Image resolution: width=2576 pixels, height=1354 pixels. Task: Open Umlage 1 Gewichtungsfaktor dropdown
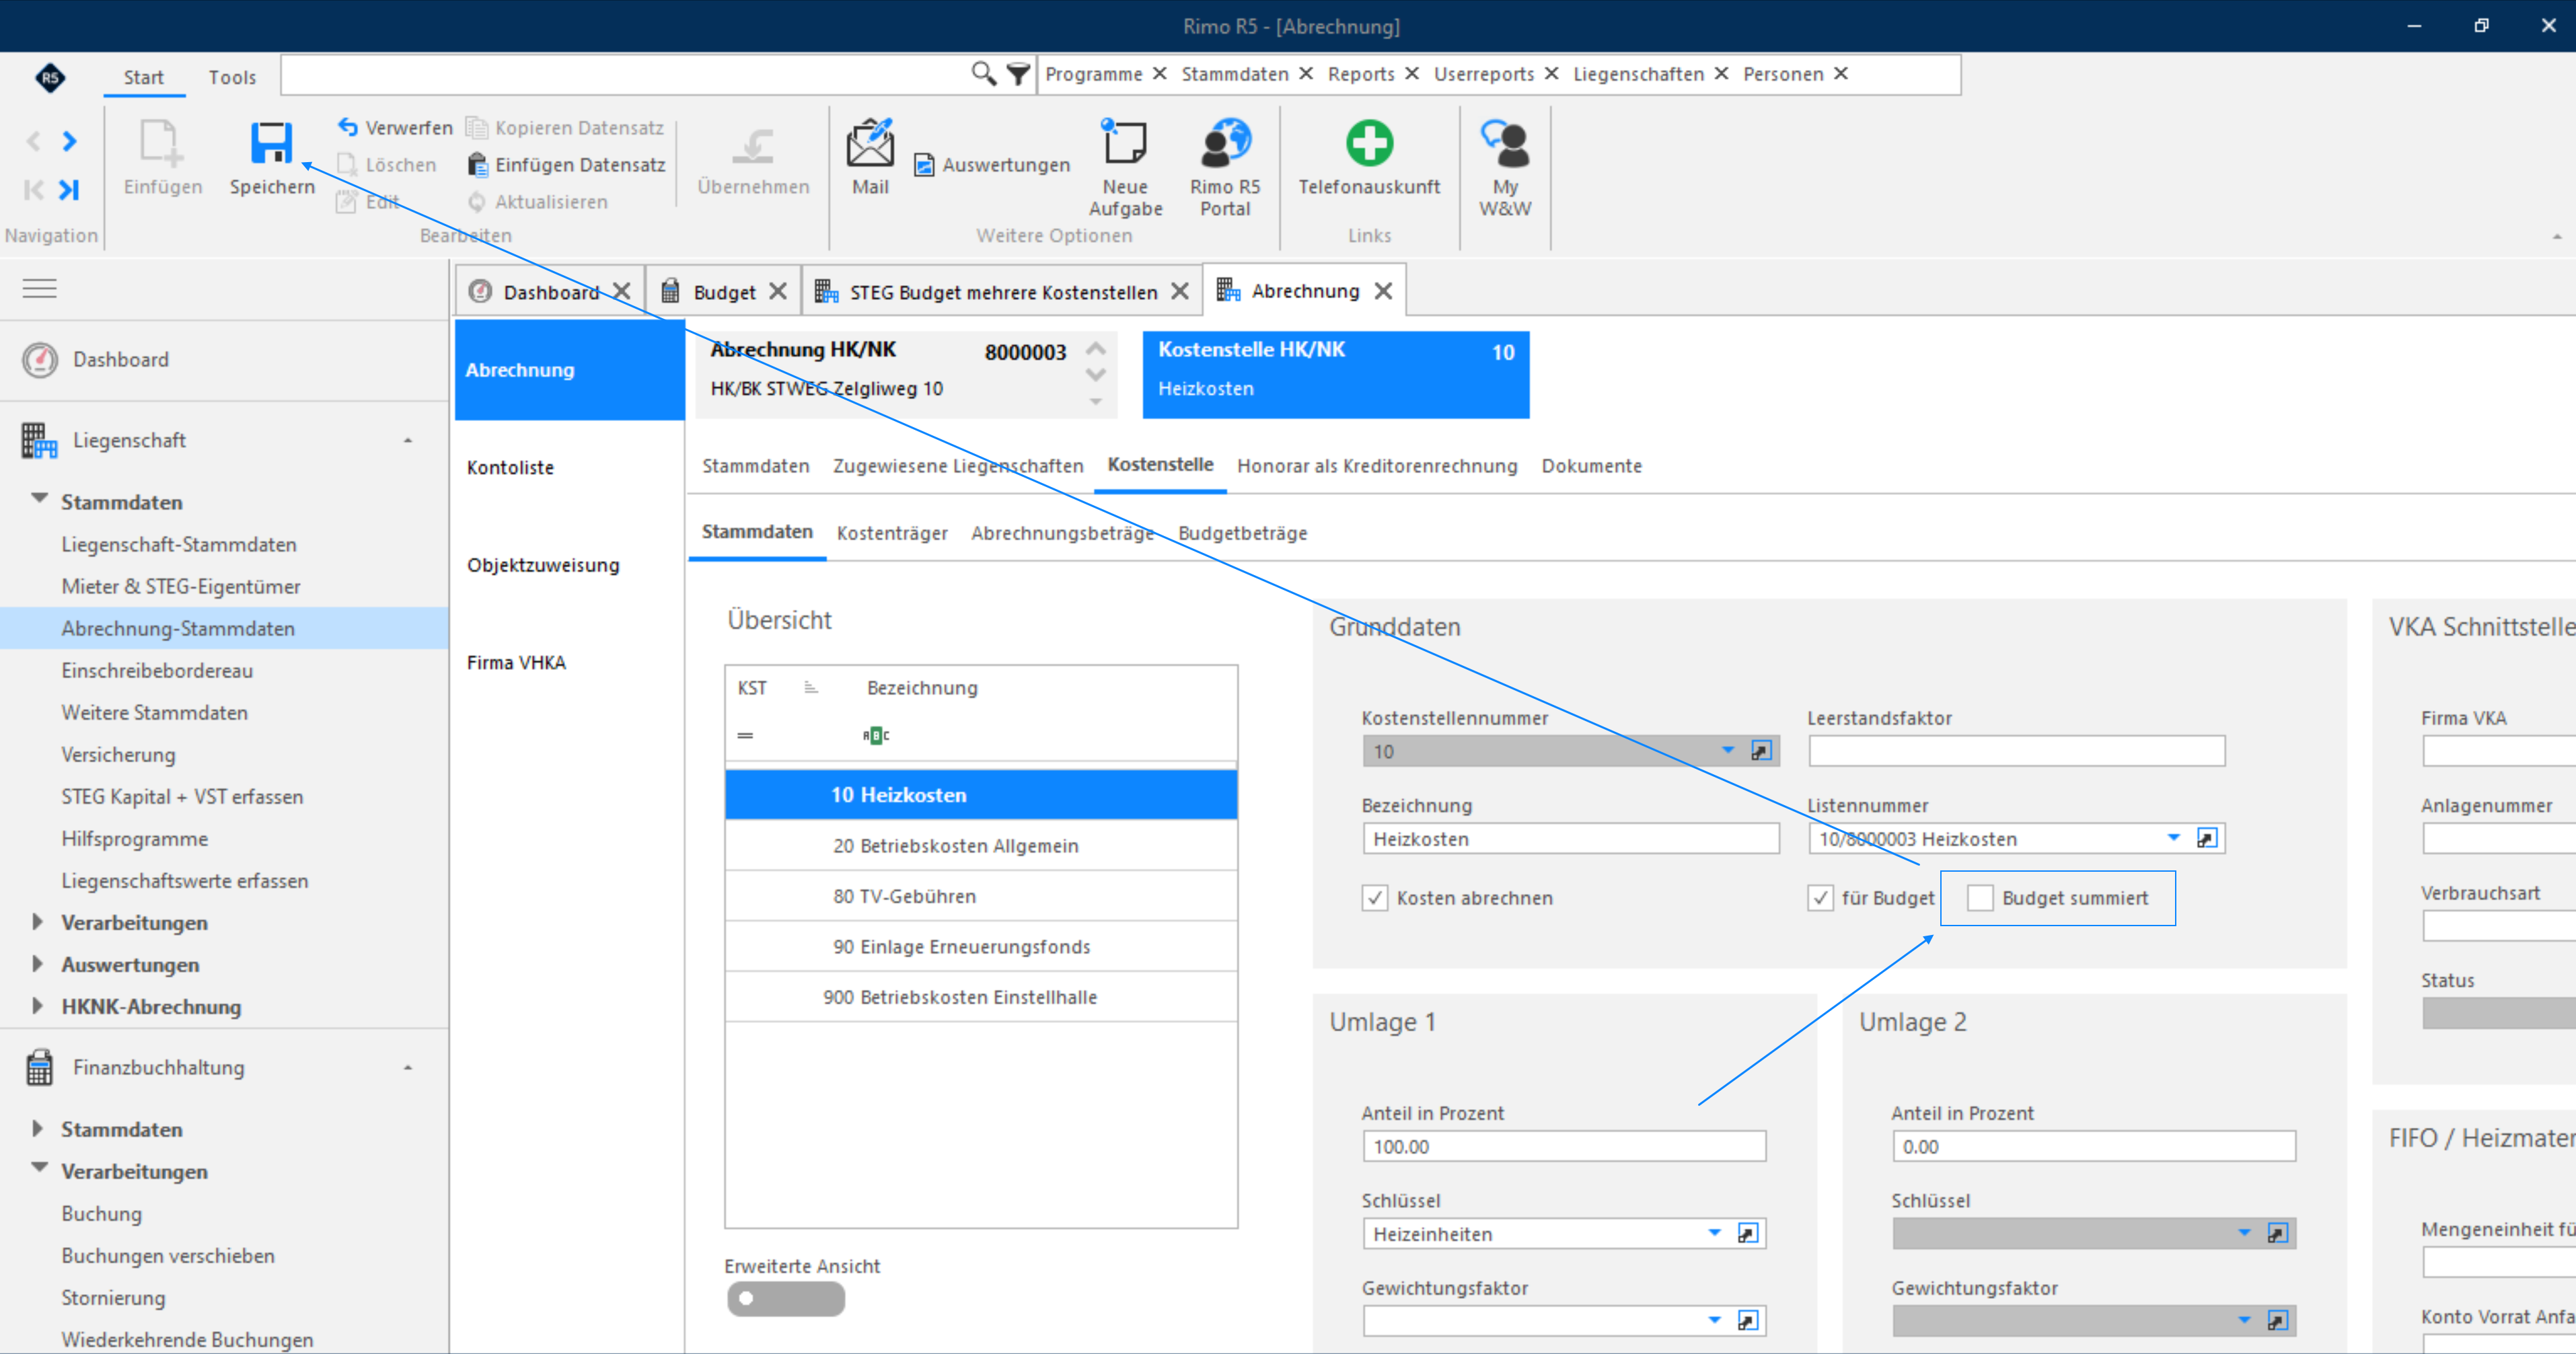tap(1714, 1320)
